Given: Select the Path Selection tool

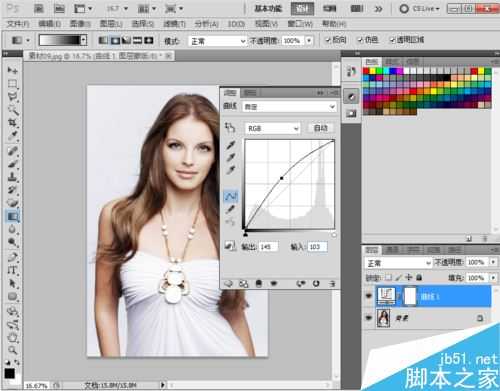Looking at the screenshot, I should point(13,283).
